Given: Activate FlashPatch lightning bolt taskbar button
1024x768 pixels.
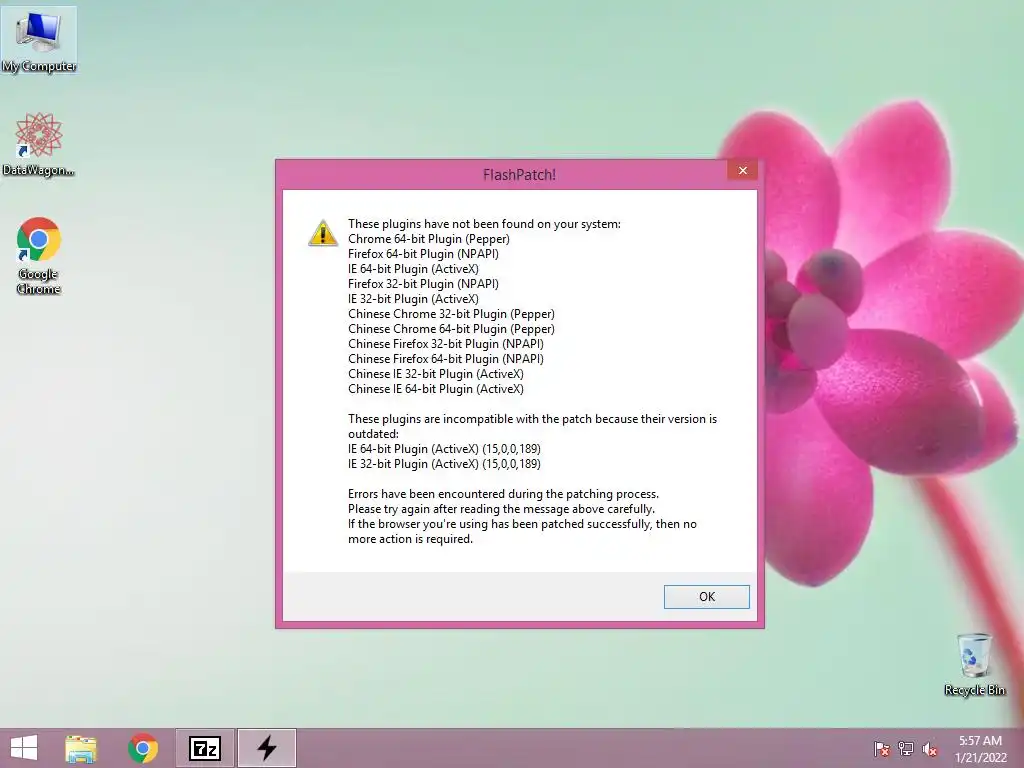Looking at the screenshot, I should [266, 748].
